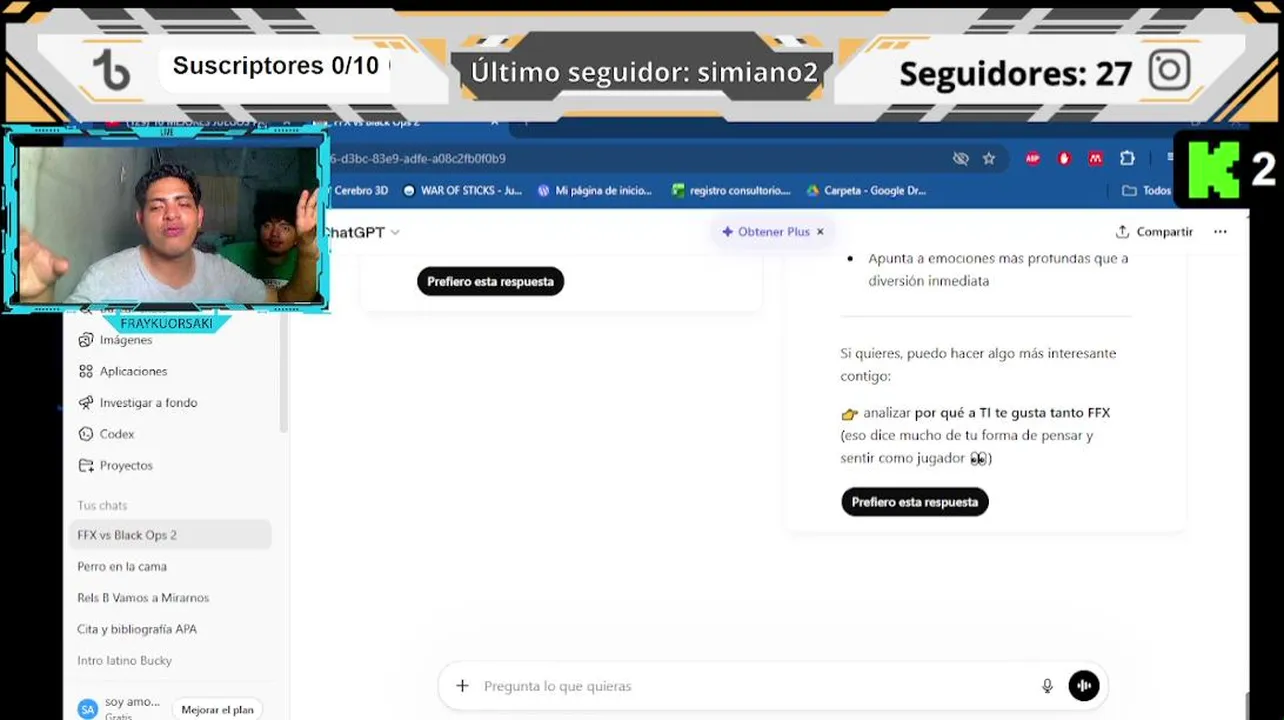1284x720 pixels.
Task: Click the plus attach button in prompt box
Action: (x=462, y=686)
